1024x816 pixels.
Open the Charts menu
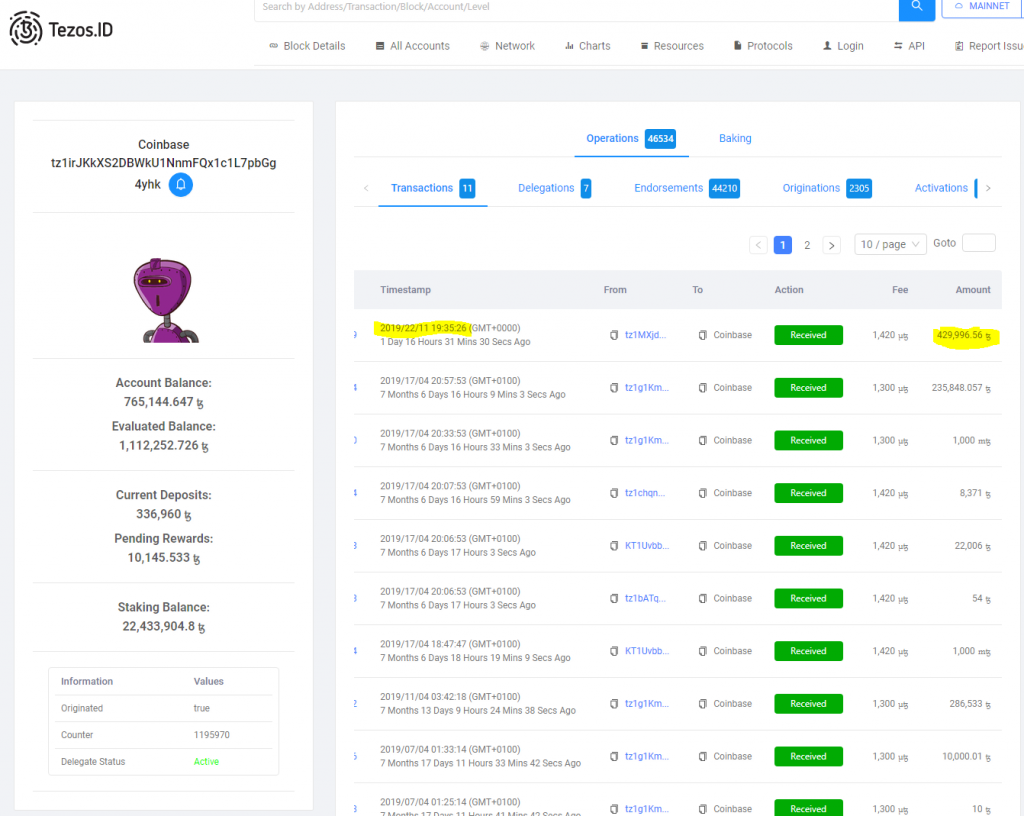[x=588, y=46]
